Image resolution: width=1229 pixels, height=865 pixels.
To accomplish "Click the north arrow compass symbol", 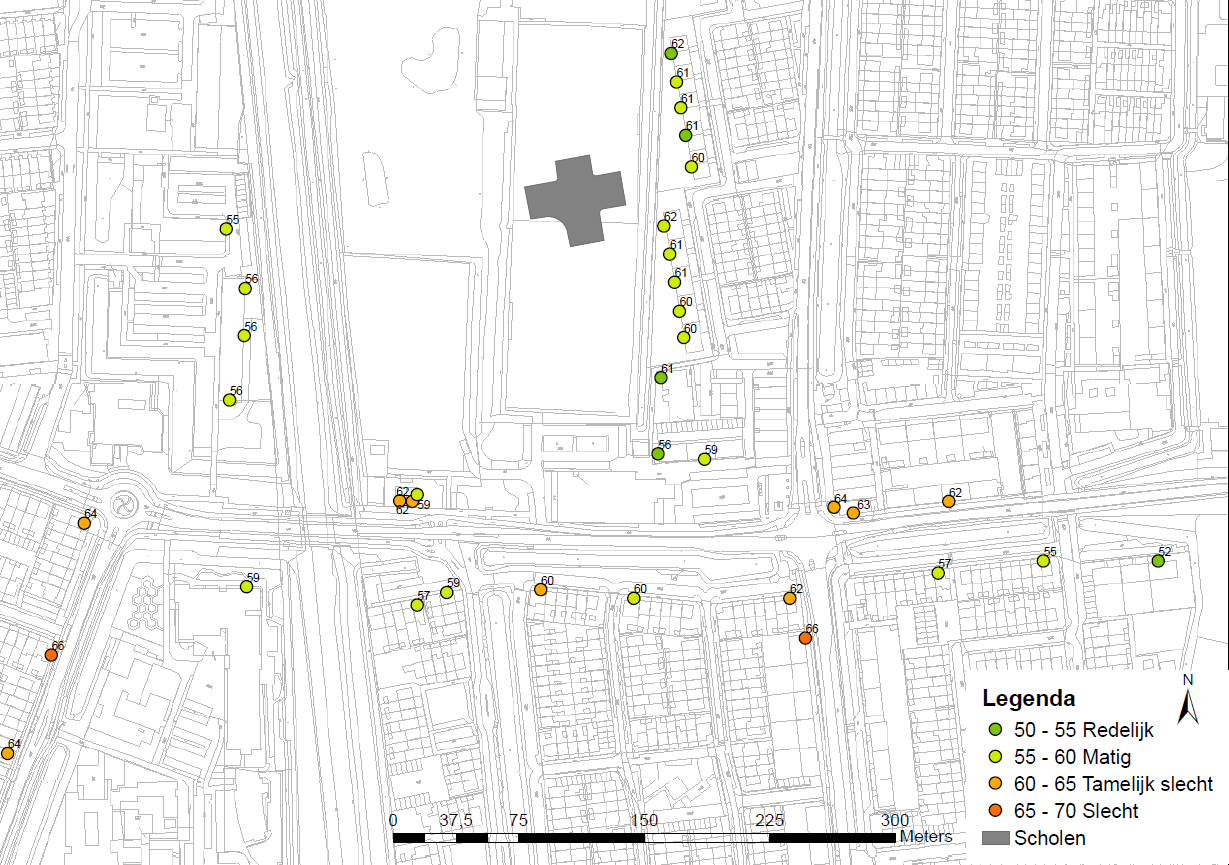I will click(x=1189, y=699).
